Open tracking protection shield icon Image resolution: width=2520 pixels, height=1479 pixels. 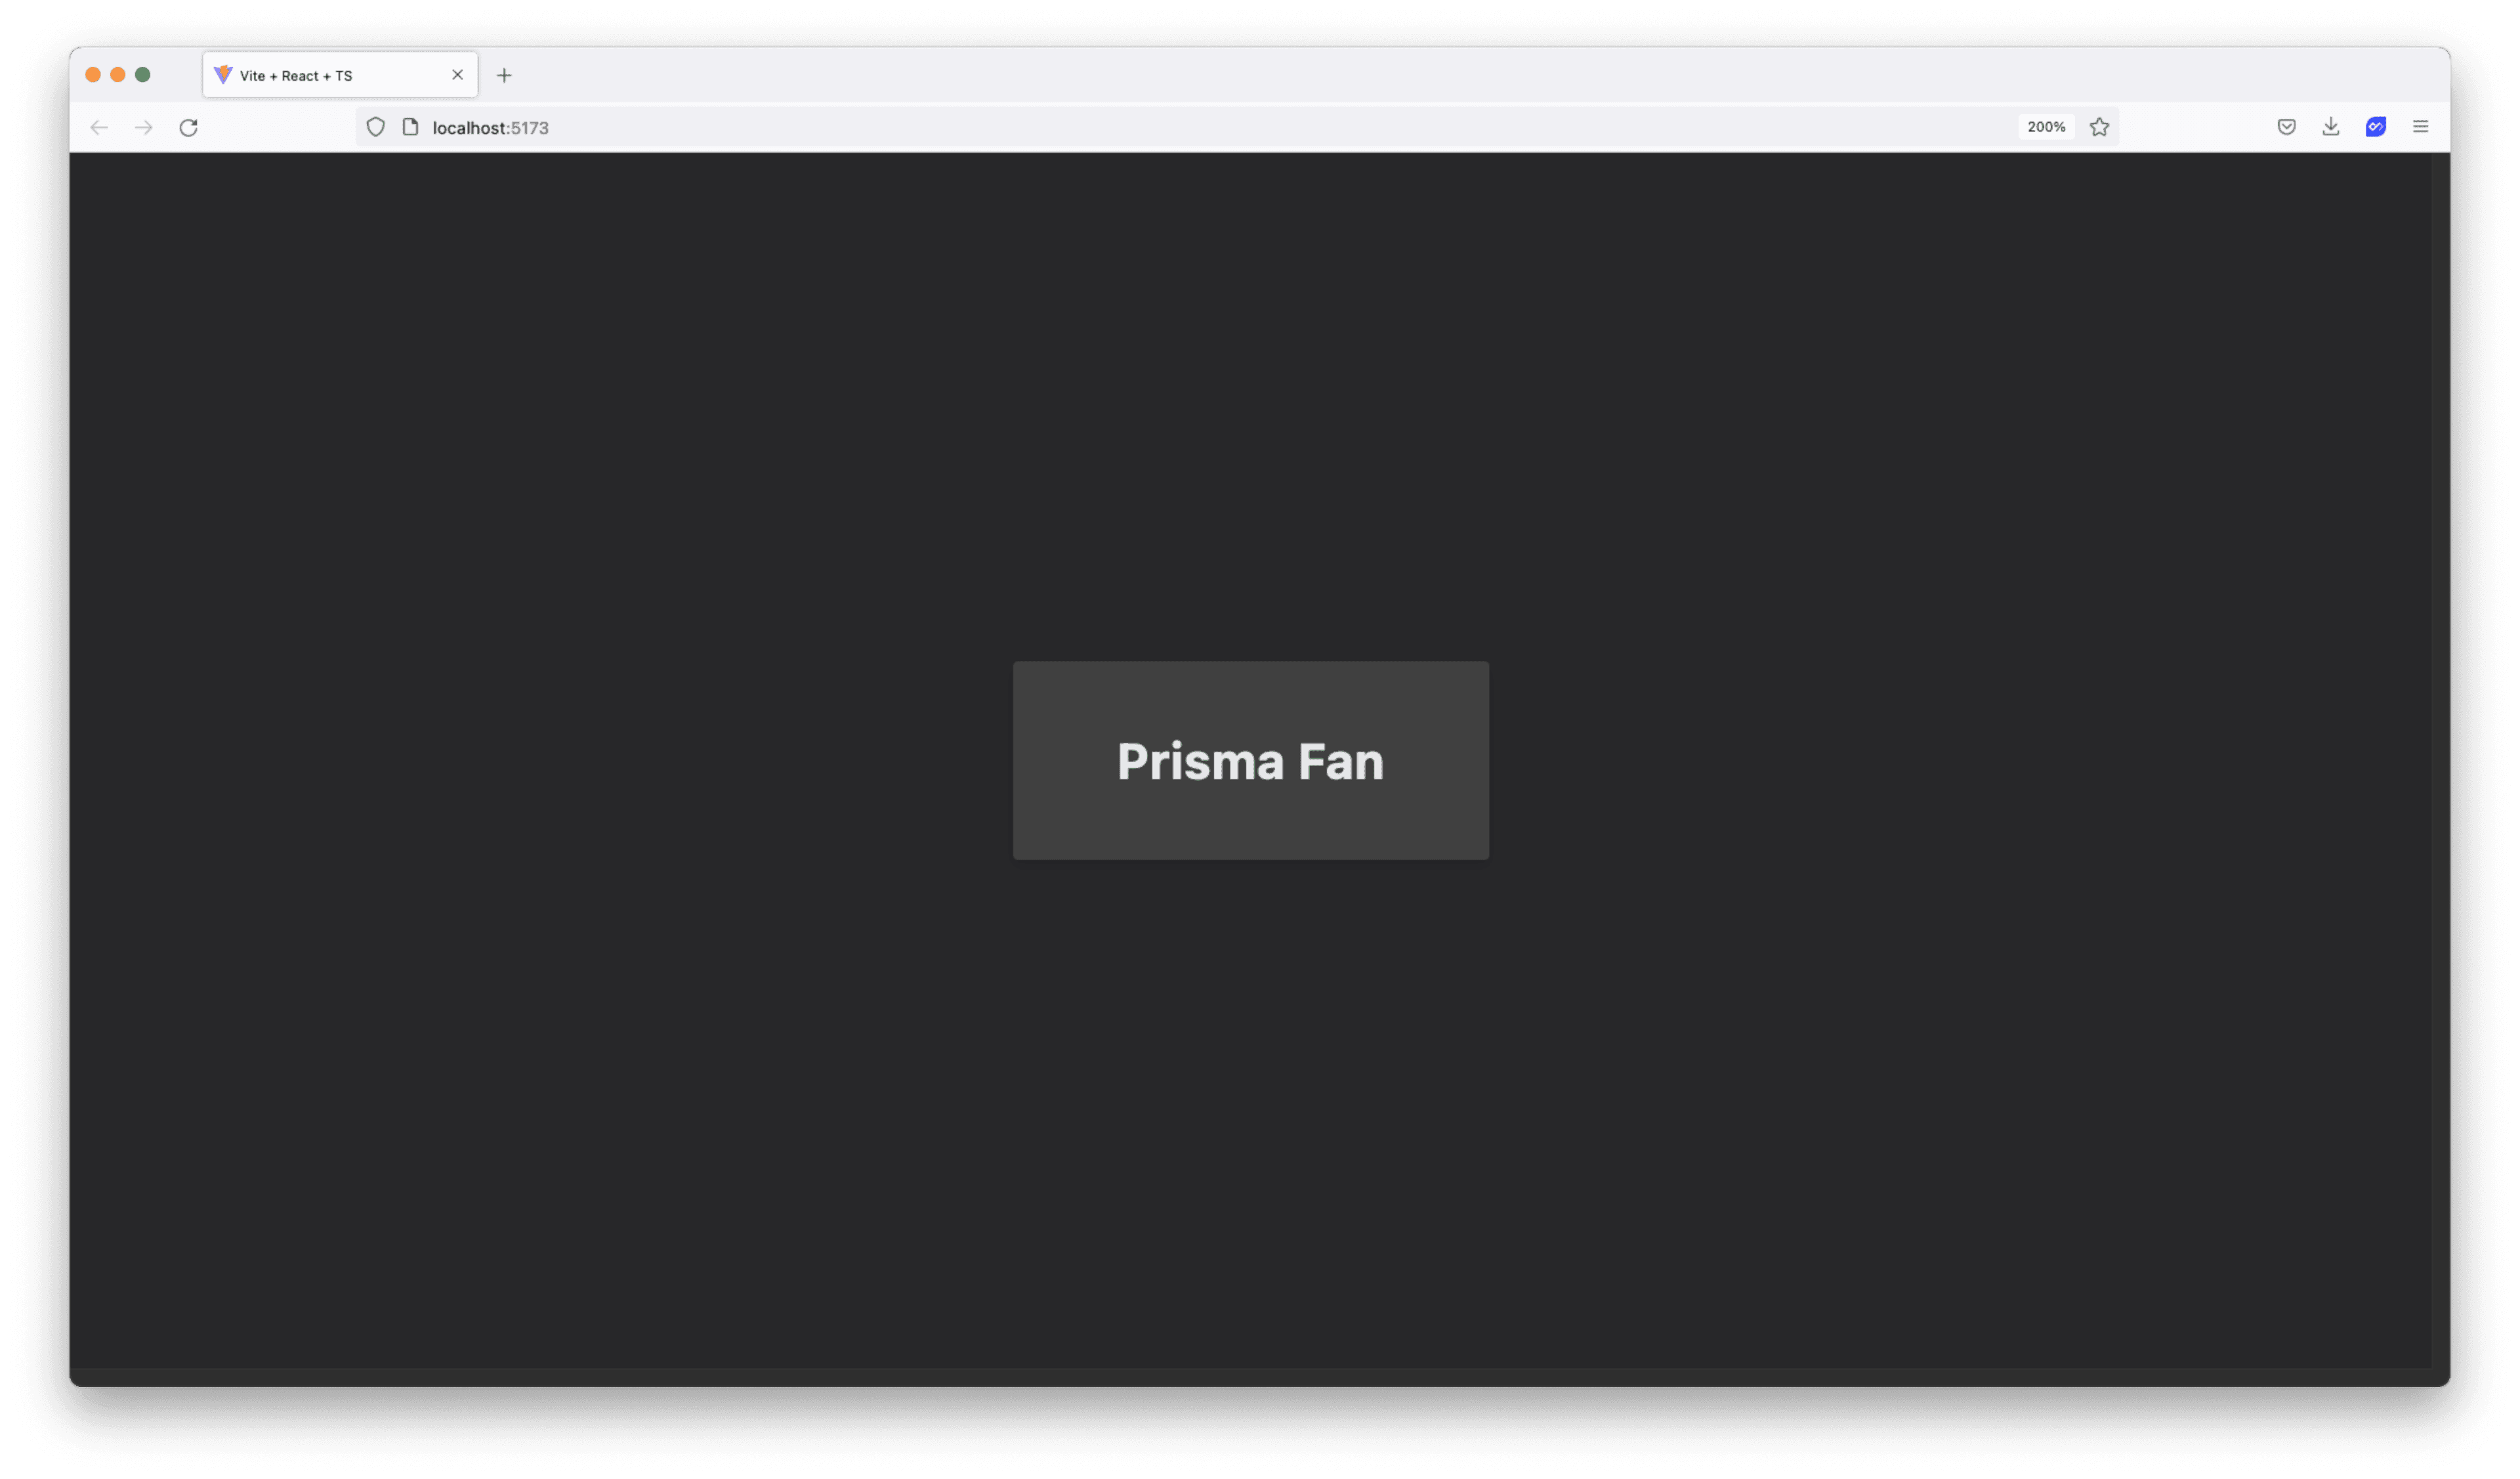[376, 127]
